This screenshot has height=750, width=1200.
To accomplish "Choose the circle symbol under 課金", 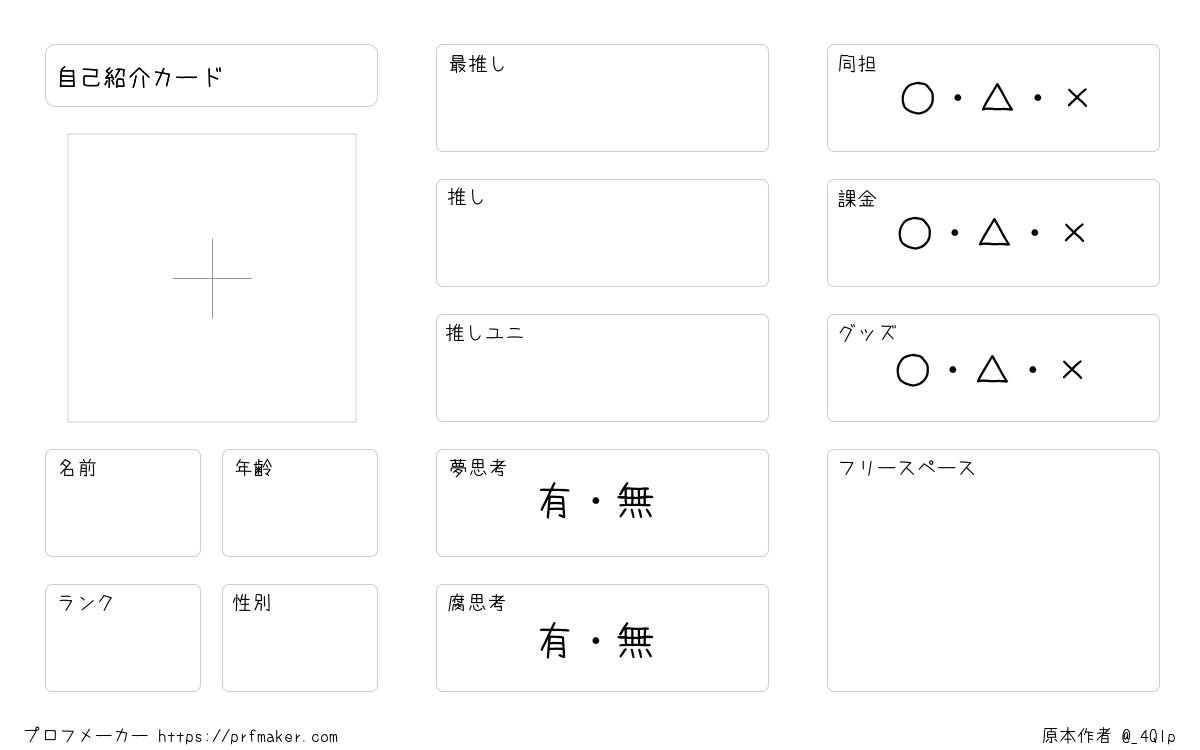I will (x=914, y=233).
